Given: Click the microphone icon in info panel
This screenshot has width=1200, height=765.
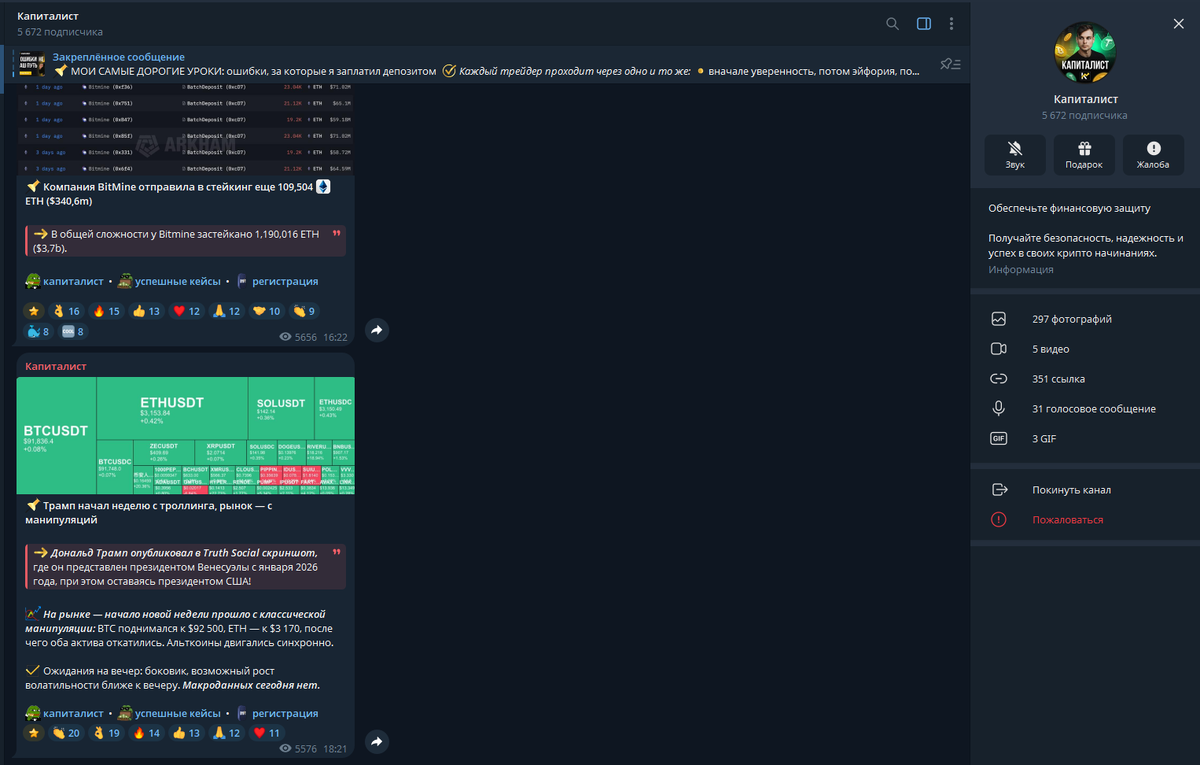Looking at the screenshot, I should click(x=998, y=409).
